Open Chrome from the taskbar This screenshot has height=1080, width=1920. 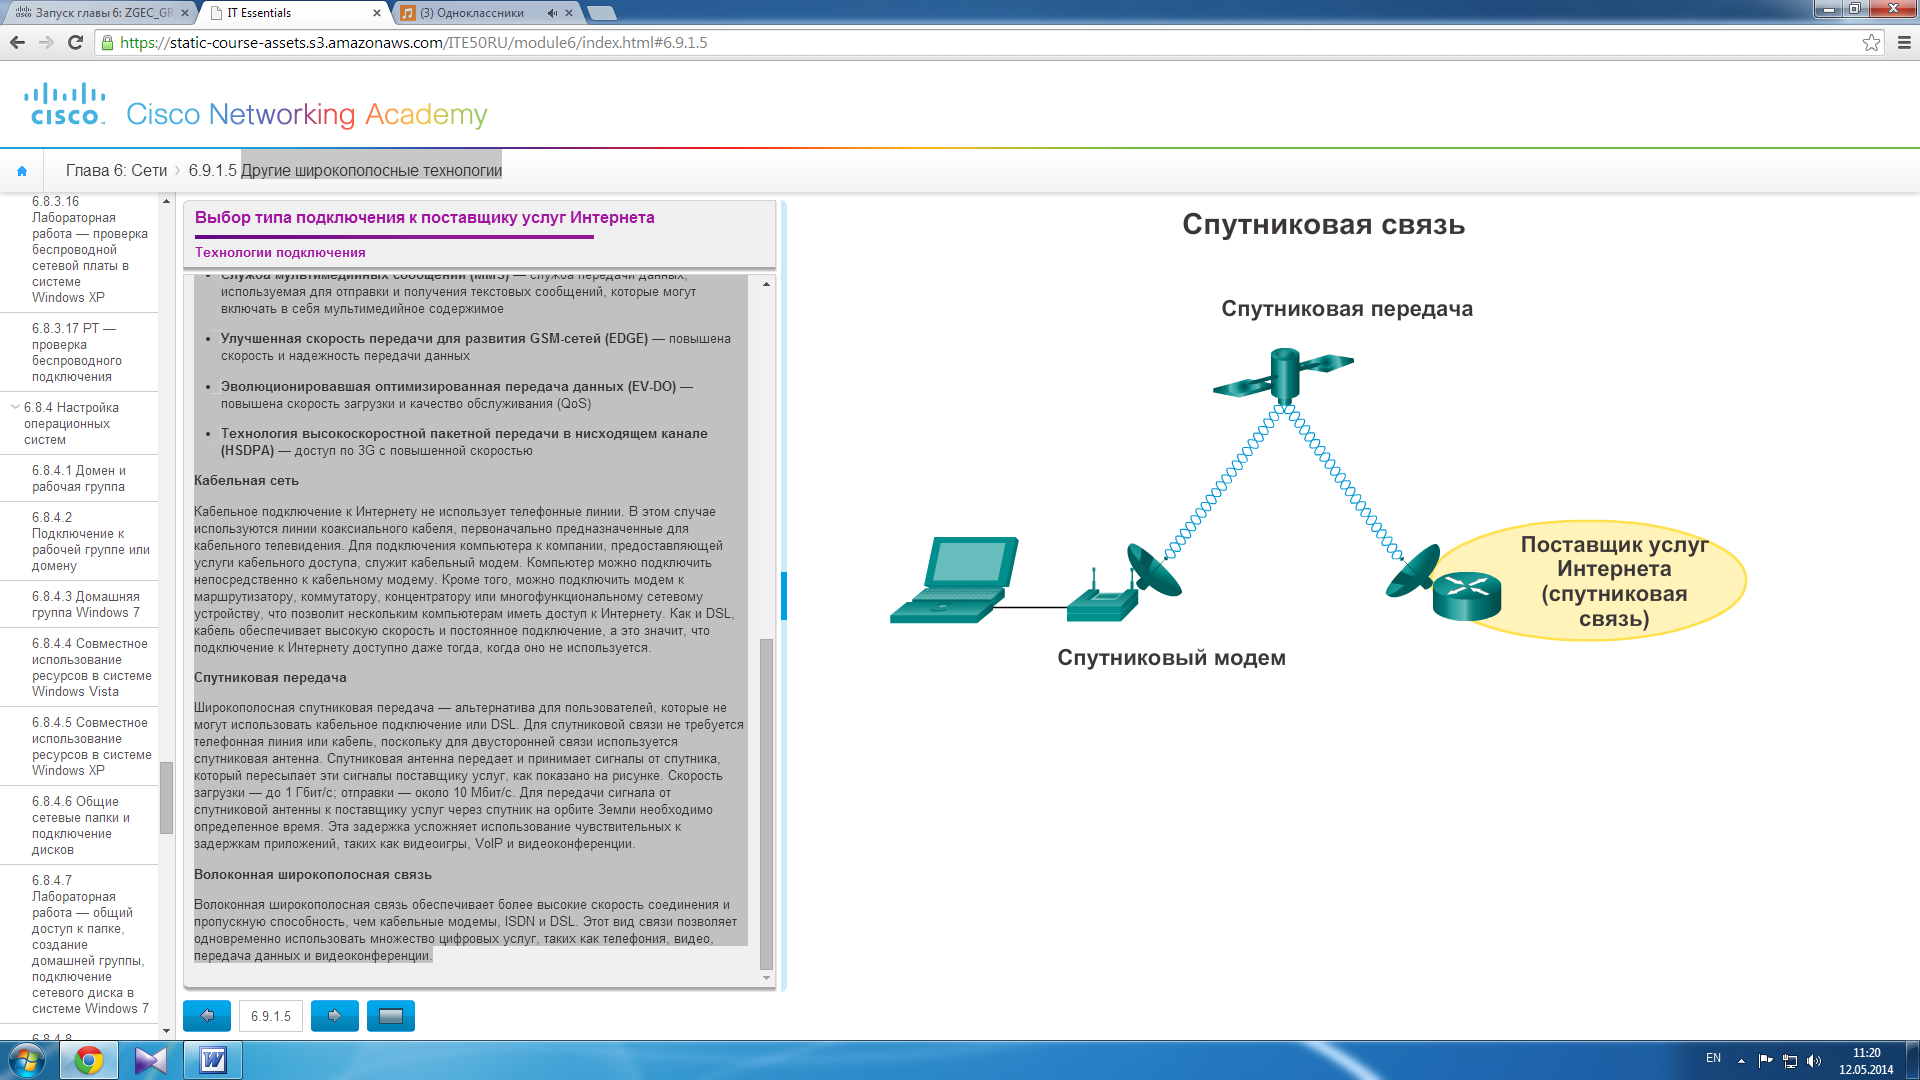(89, 1060)
